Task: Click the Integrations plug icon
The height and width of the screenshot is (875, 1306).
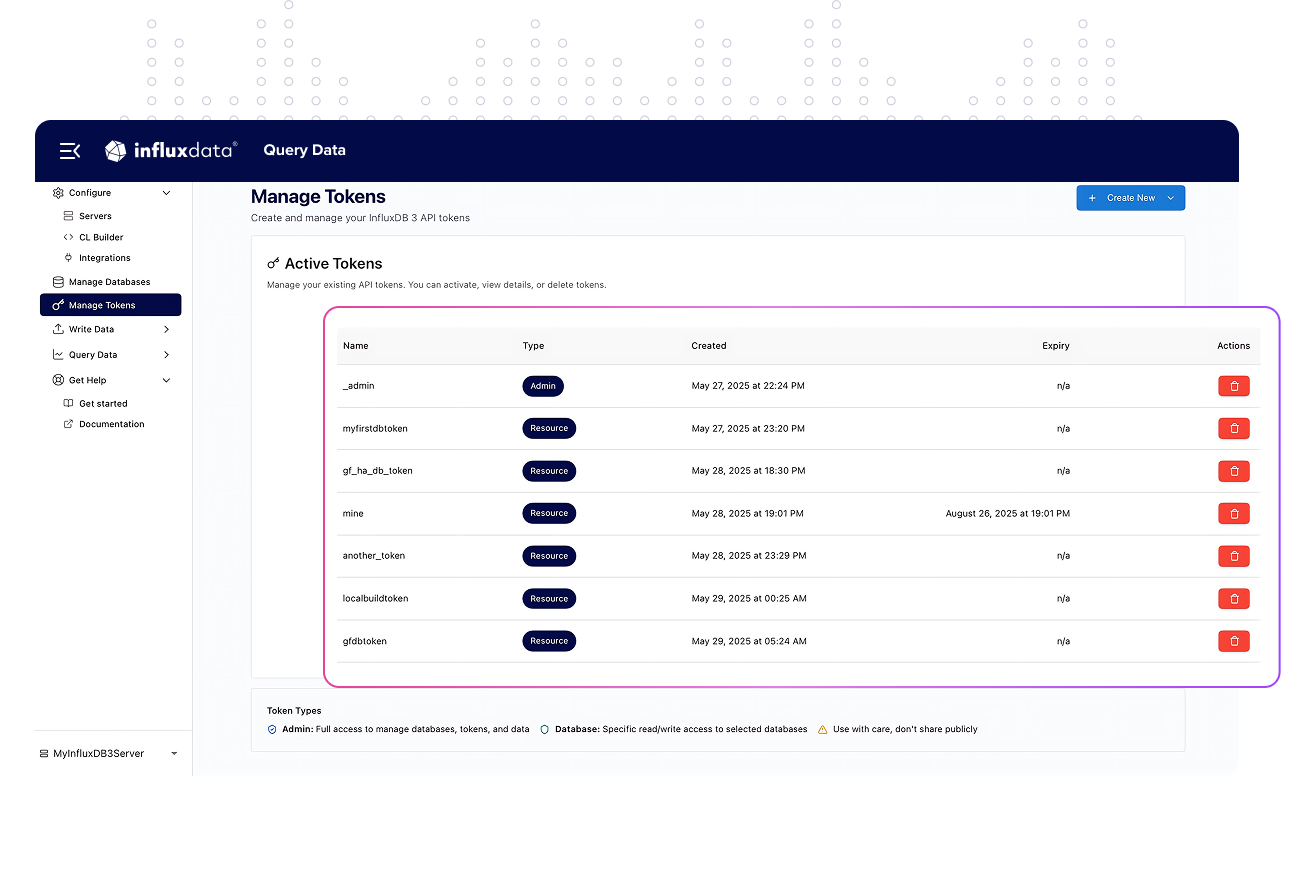Action: click(x=68, y=258)
